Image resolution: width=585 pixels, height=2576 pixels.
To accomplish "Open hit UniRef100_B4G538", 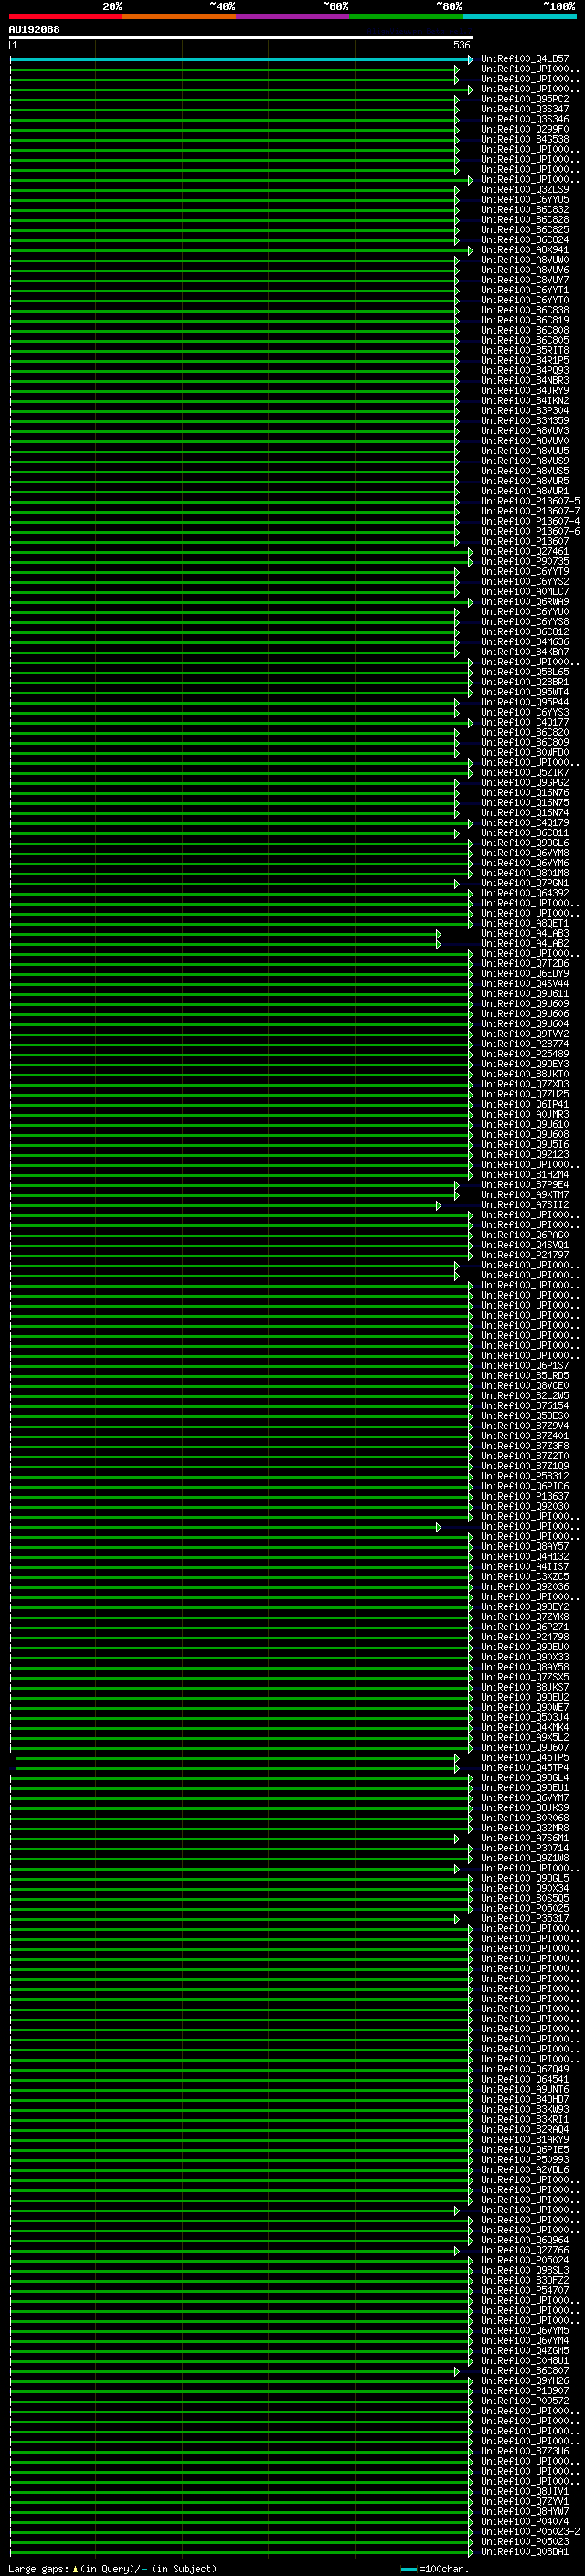I will click(524, 139).
